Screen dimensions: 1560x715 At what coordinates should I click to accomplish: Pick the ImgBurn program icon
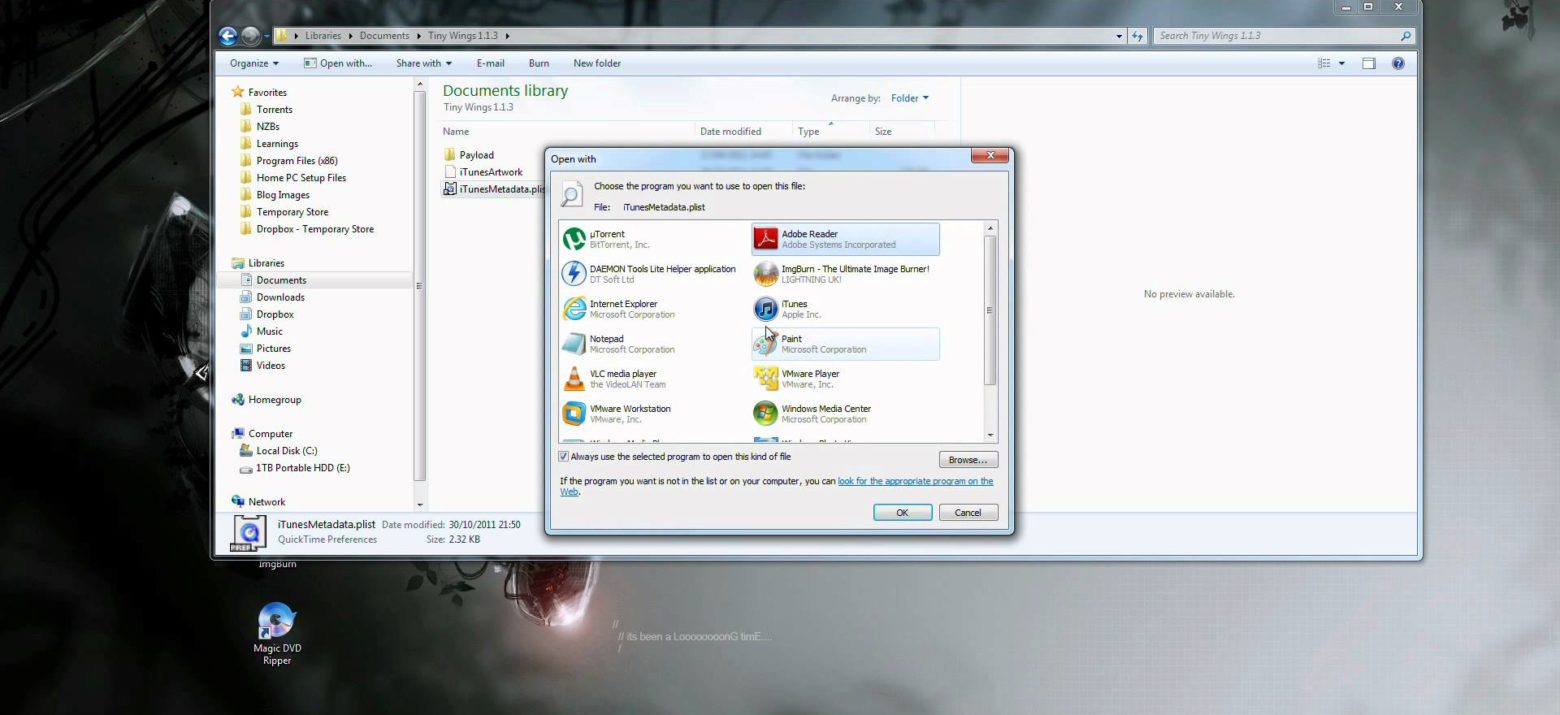(x=765, y=274)
